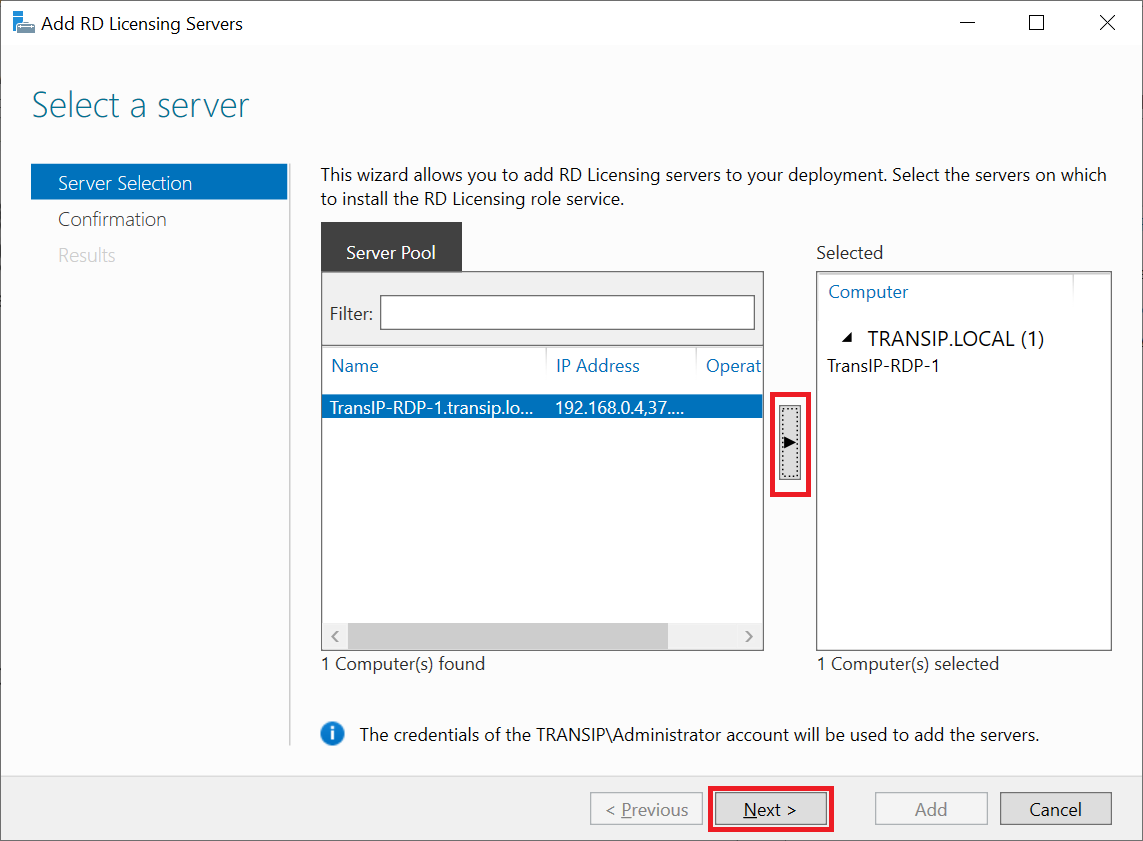Go to the Server Selection step
The height and width of the screenshot is (841, 1143).
pyautogui.click(x=125, y=183)
